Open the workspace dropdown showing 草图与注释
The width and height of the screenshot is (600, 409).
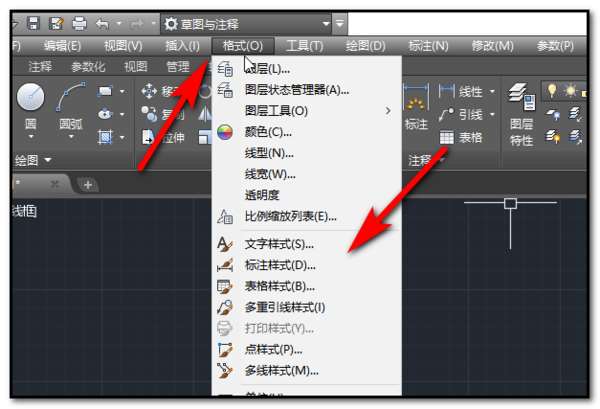pyautogui.click(x=246, y=24)
